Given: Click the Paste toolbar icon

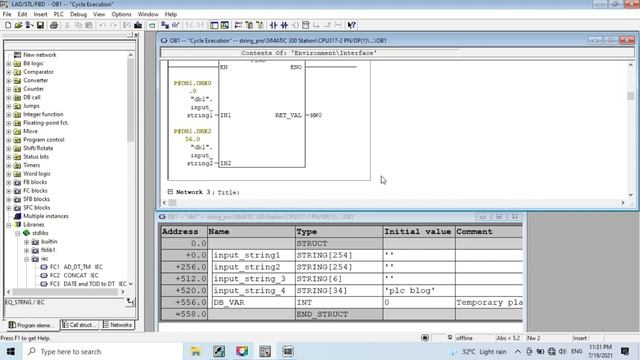Looking at the screenshot, I should (89, 25).
